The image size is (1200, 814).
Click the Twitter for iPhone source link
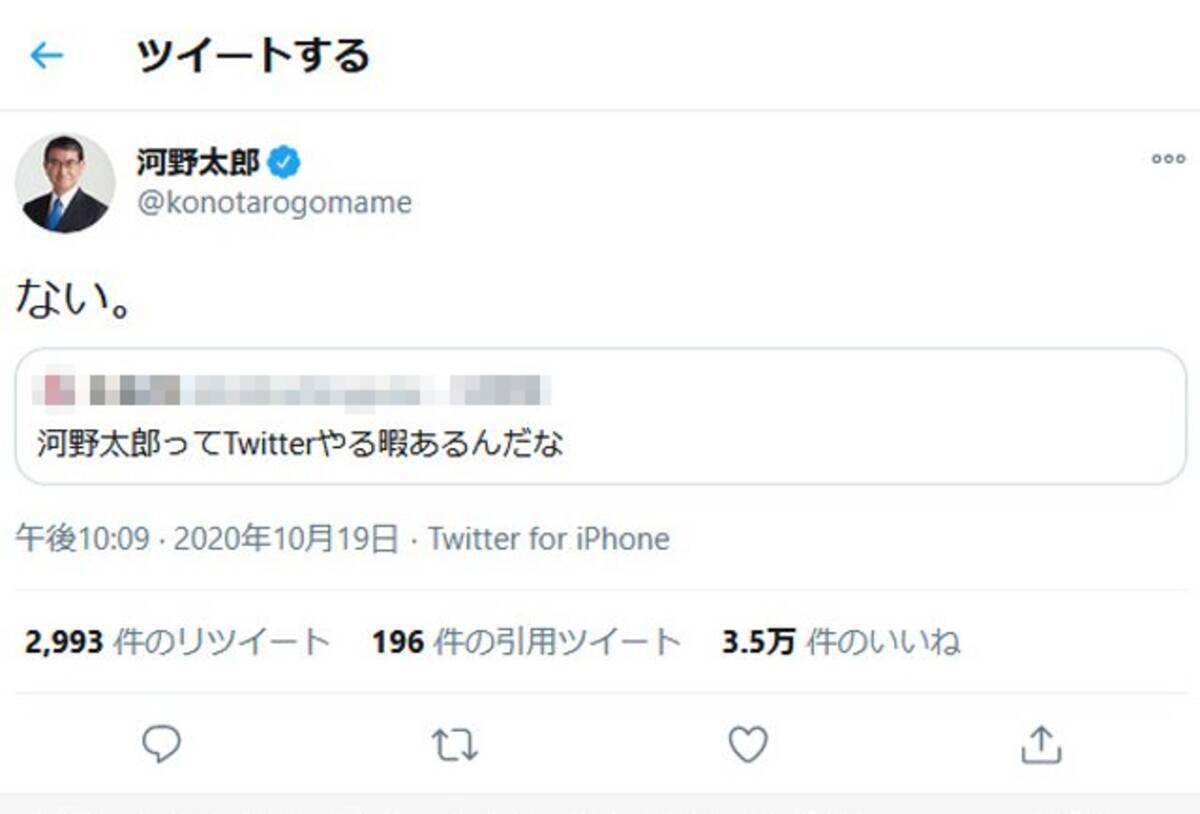(x=549, y=540)
